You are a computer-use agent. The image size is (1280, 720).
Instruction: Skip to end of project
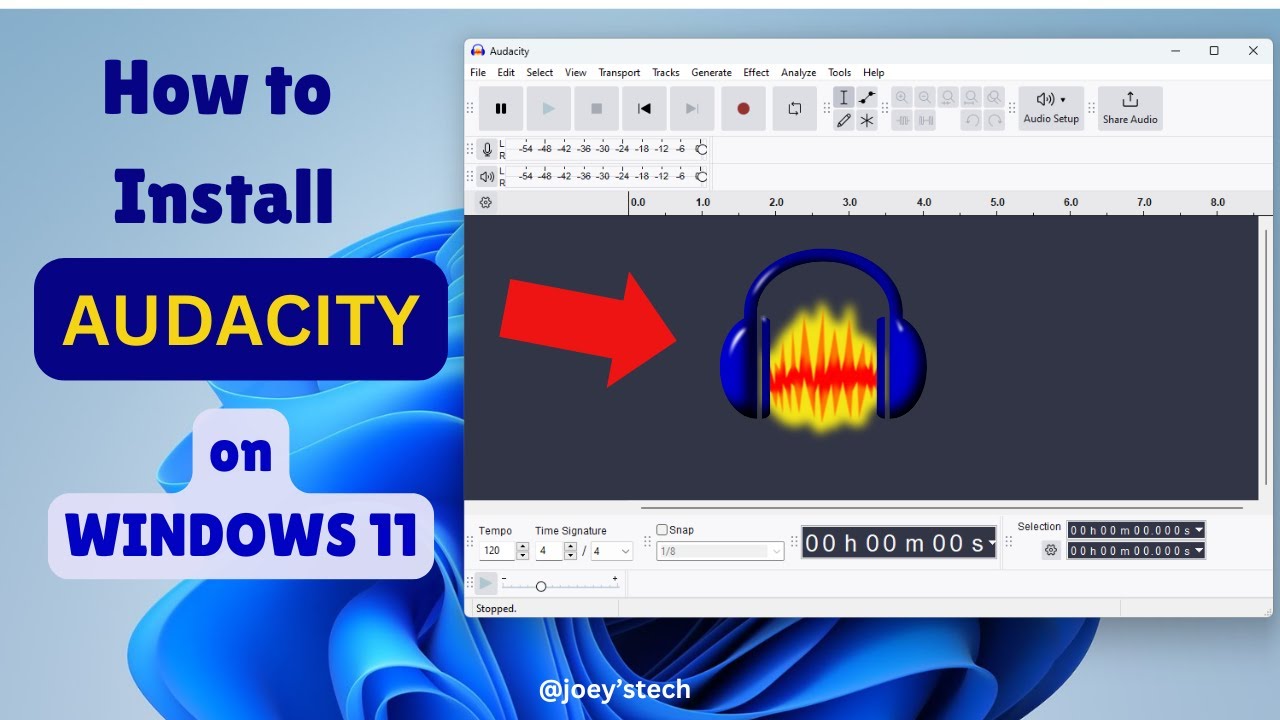click(x=692, y=109)
